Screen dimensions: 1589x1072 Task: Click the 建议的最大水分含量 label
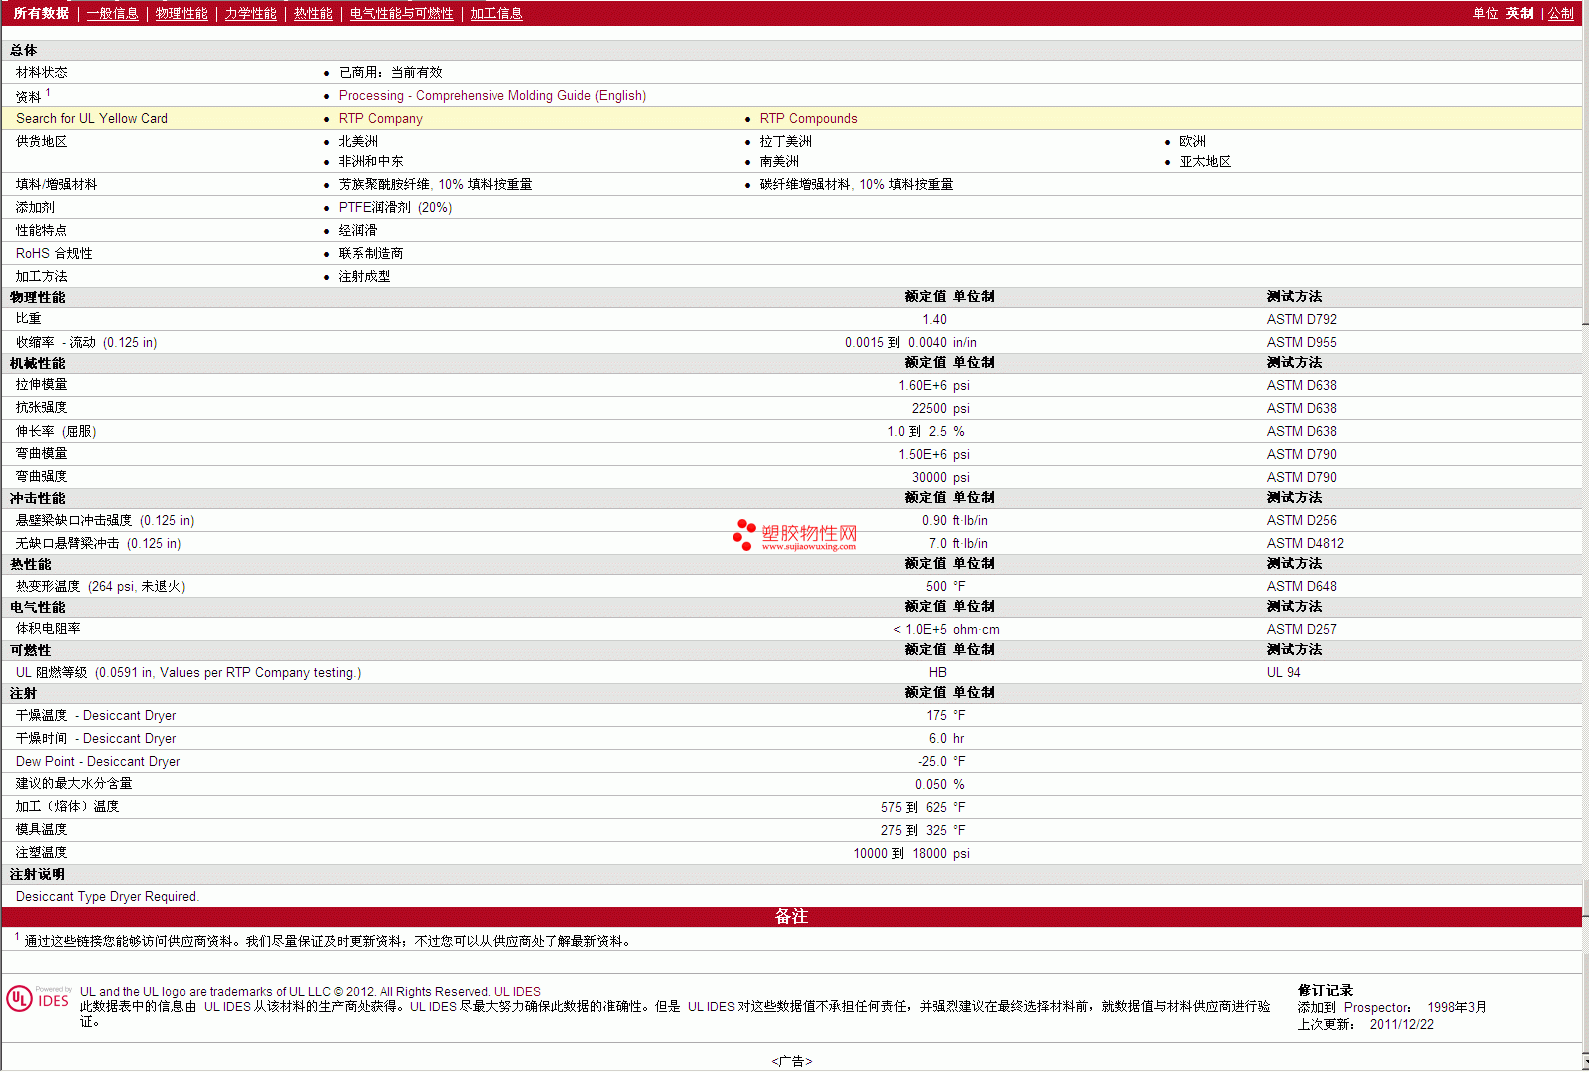(73, 784)
